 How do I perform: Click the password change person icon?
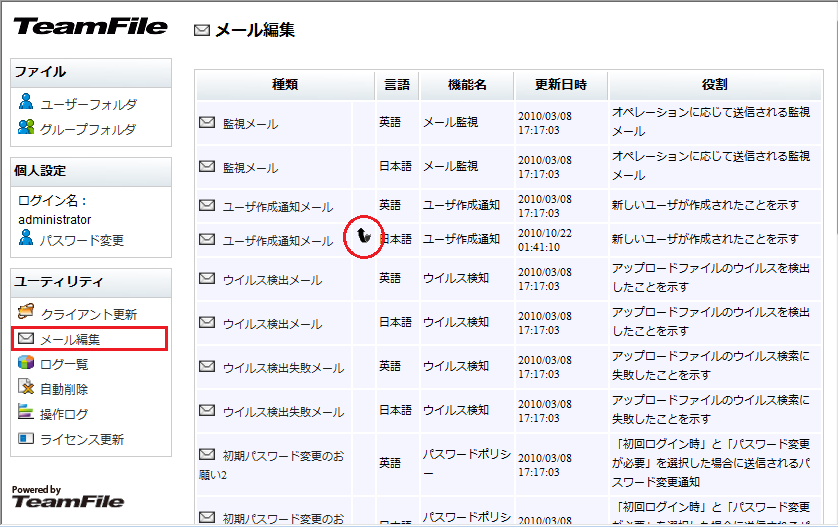26,238
